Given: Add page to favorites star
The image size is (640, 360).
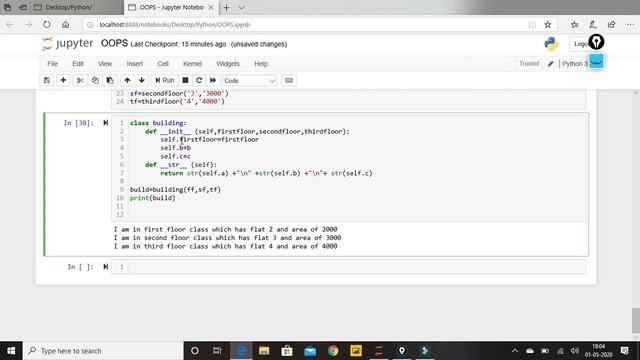Looking at the screenshot, I should (548, 24).
